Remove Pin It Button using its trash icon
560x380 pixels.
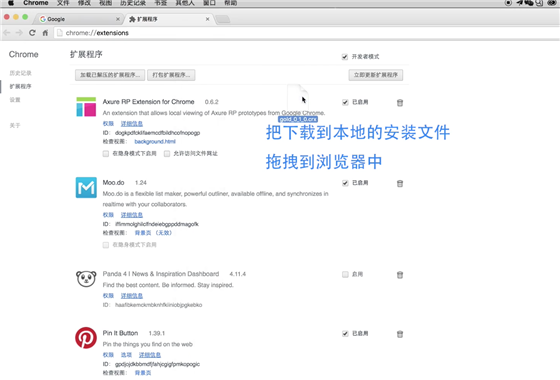400,334
